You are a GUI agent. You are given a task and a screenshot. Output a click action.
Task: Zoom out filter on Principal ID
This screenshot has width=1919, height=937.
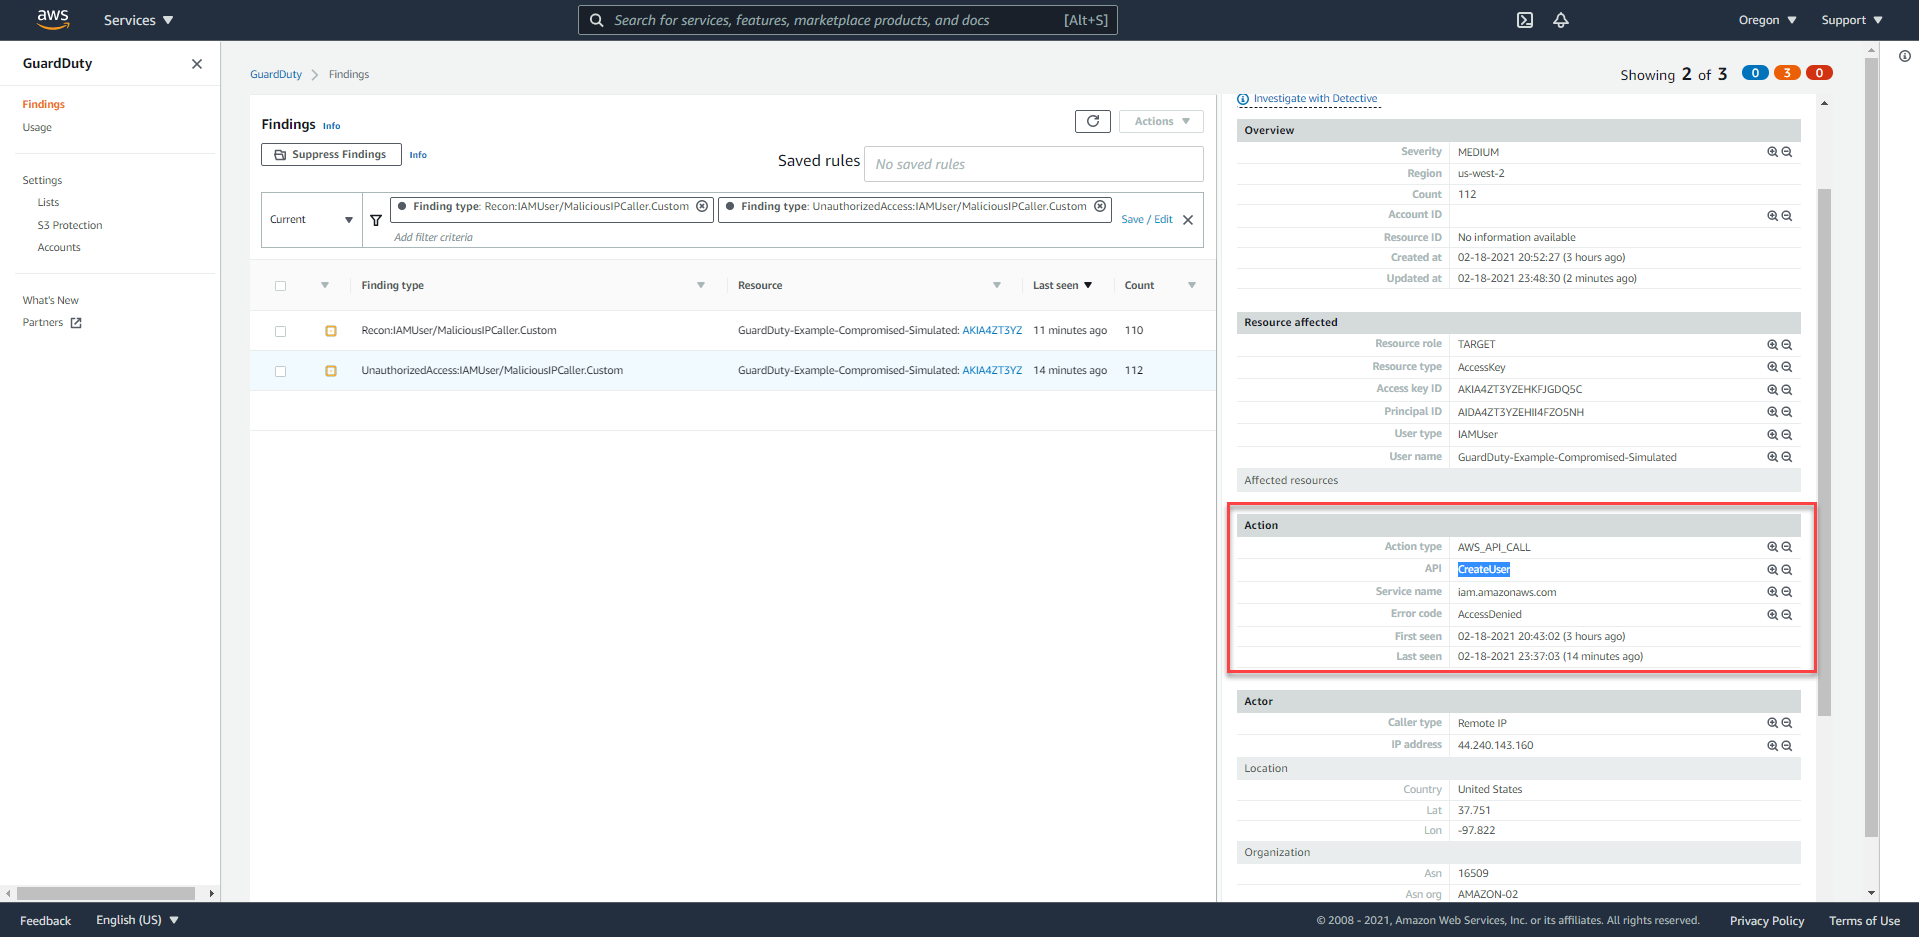[x=1787, y=412]
